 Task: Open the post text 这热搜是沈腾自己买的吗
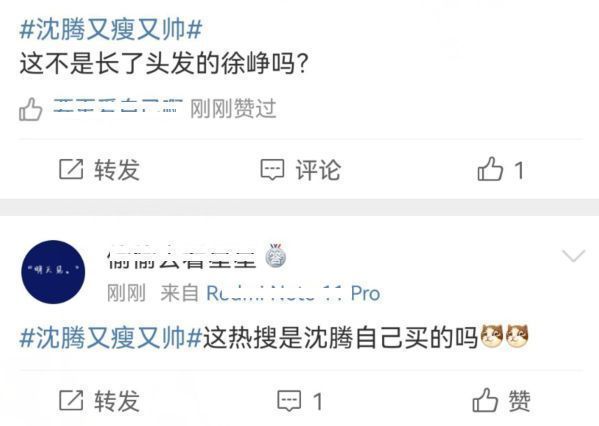[340, 338]
